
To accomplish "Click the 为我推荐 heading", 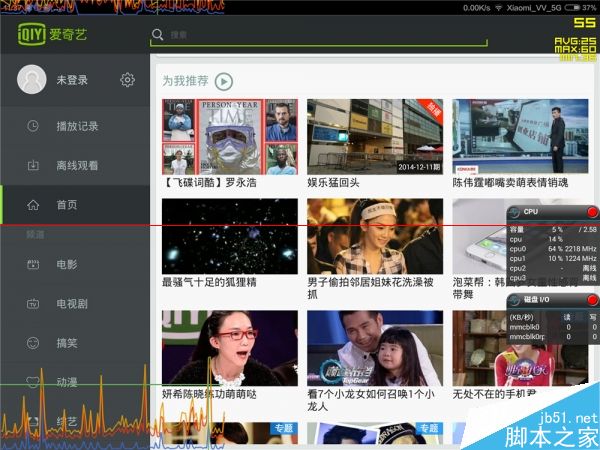I will pyautogui.click(x=185, y=81).
